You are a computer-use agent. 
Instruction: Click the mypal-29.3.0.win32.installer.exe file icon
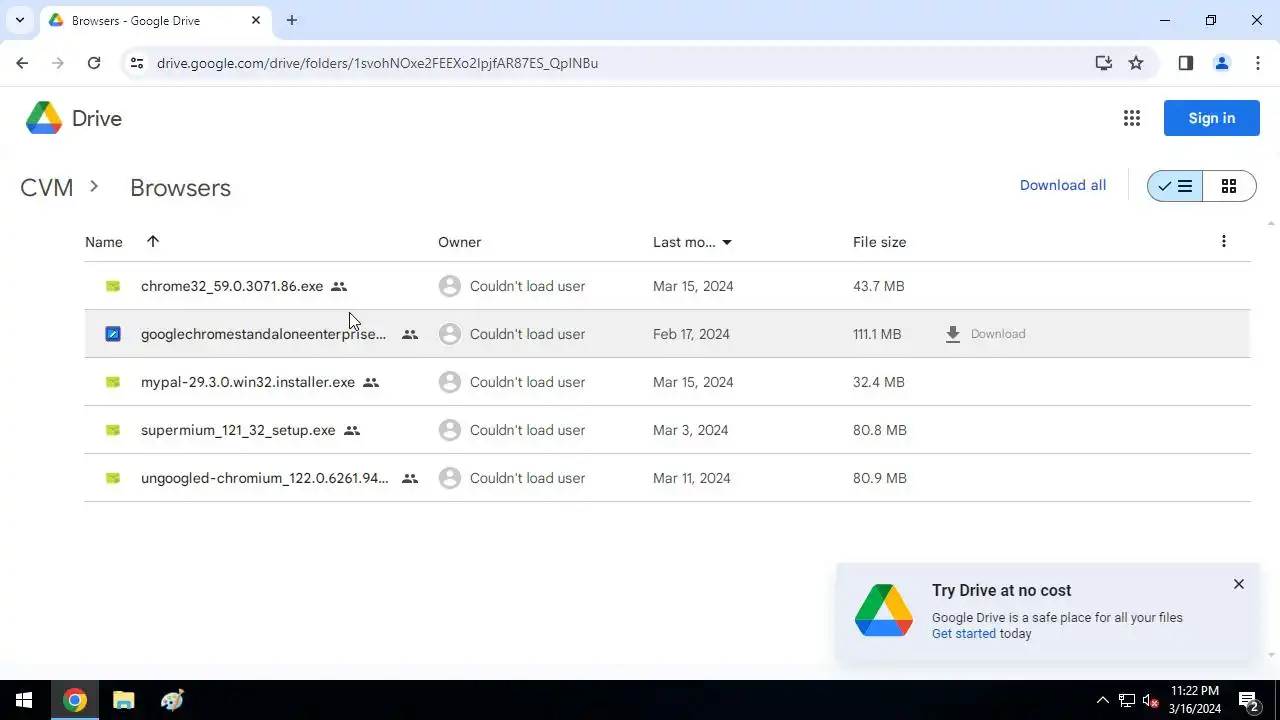pyautogui.click(x=113, y=382)
